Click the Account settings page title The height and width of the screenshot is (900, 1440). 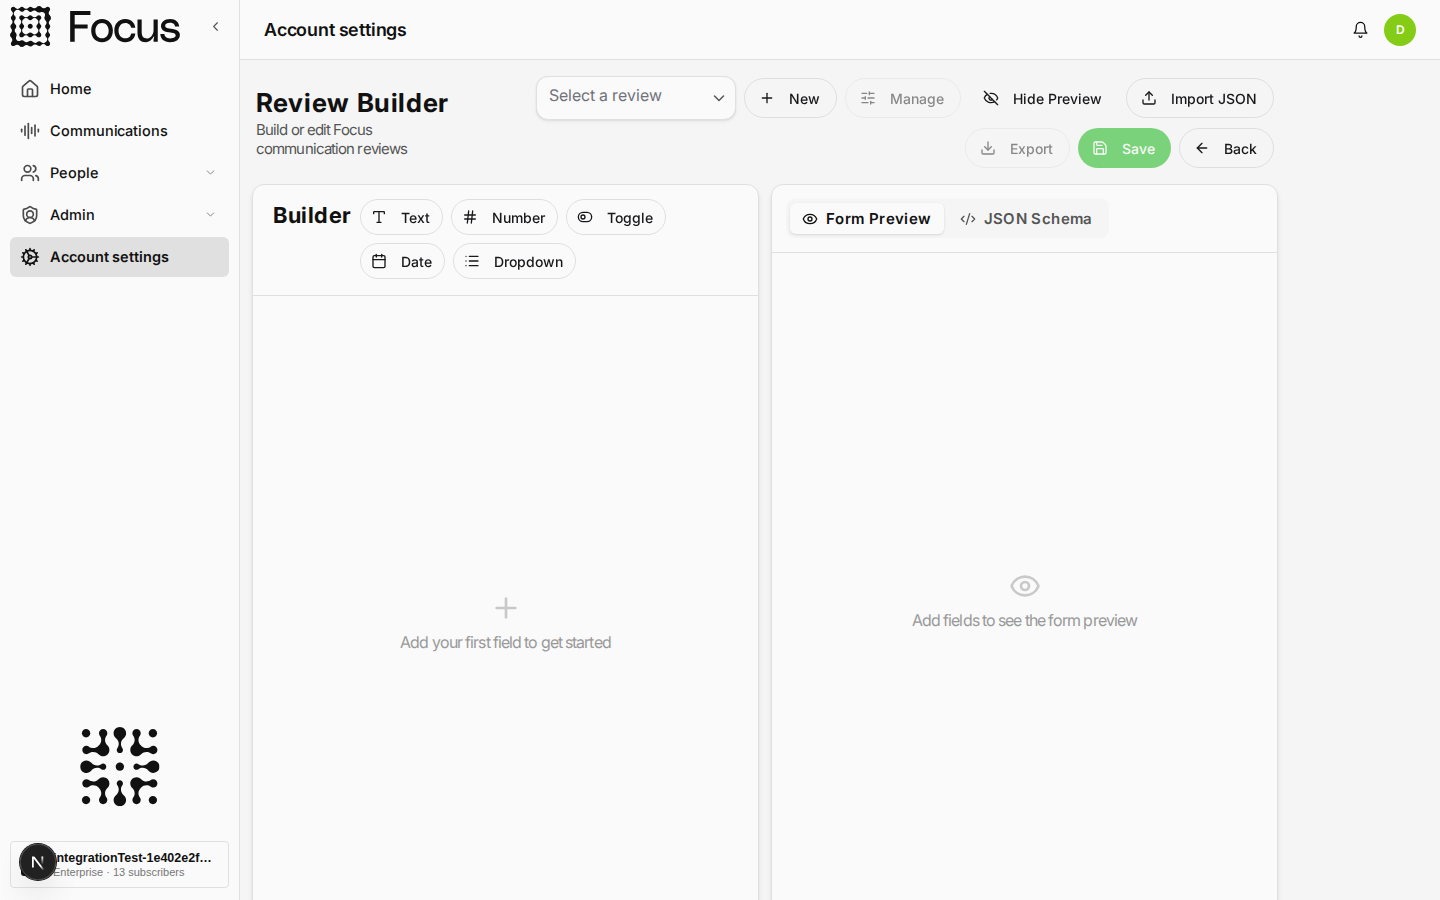[335, 30]
